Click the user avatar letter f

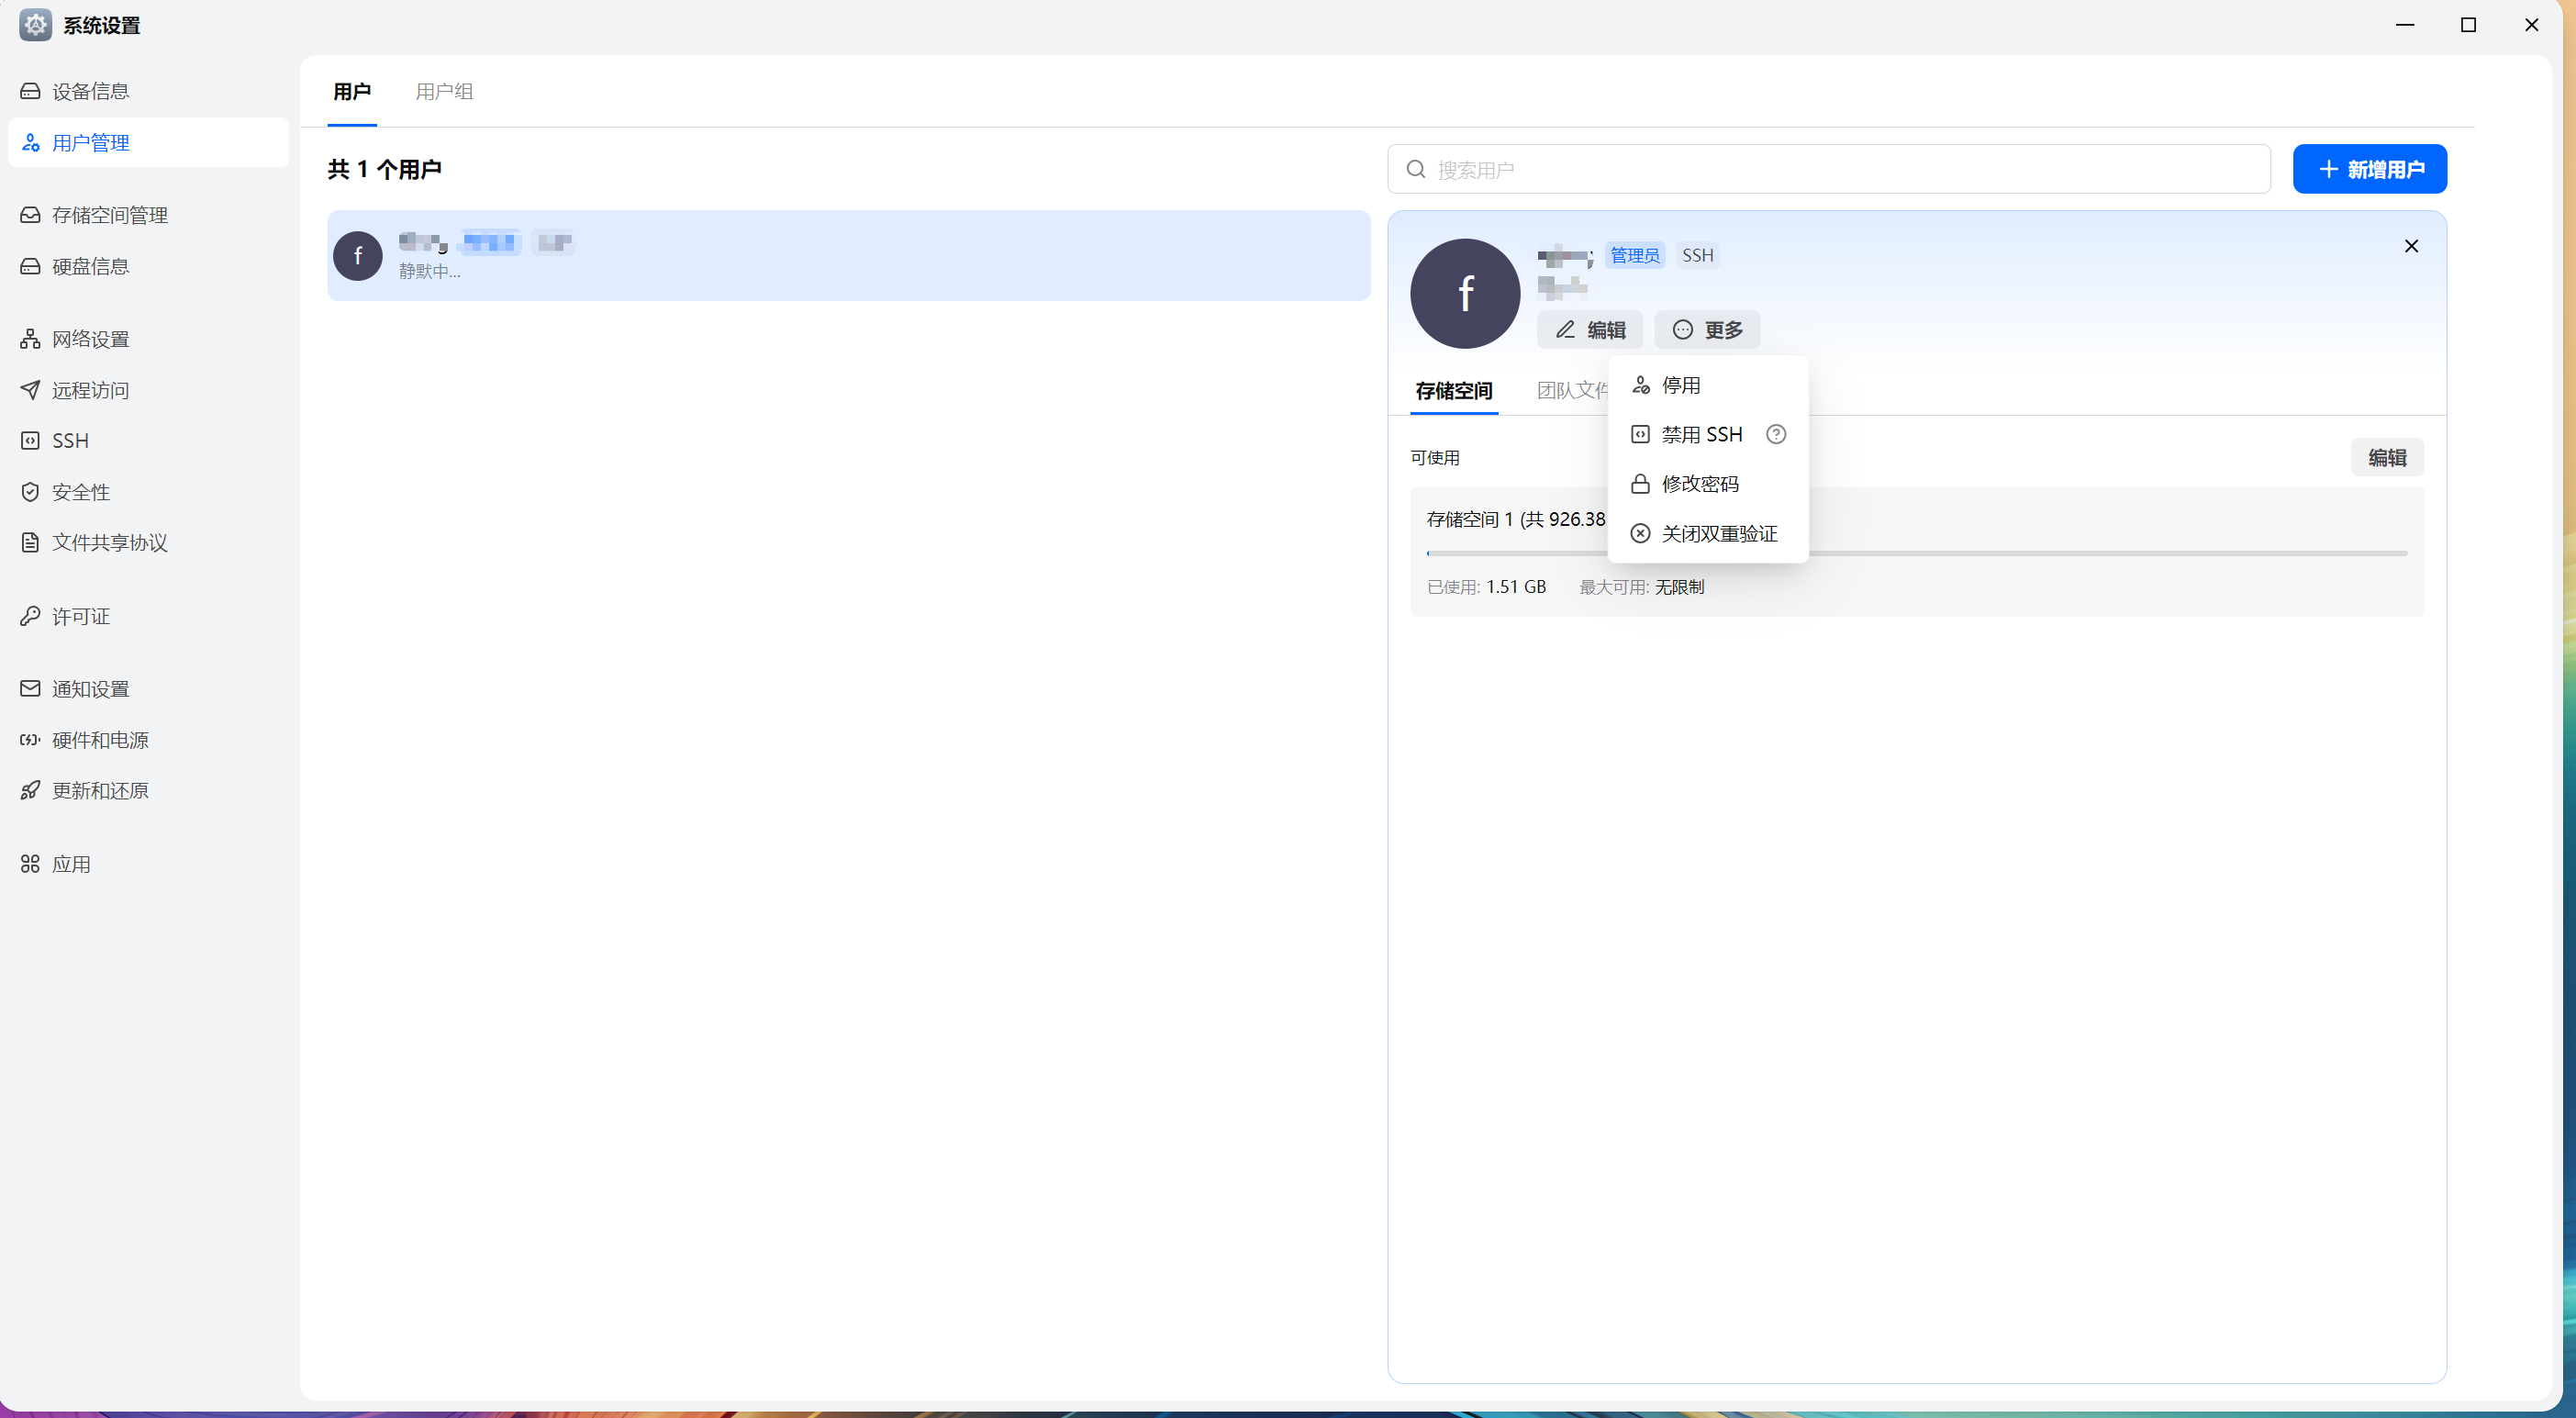(1464, 292)
